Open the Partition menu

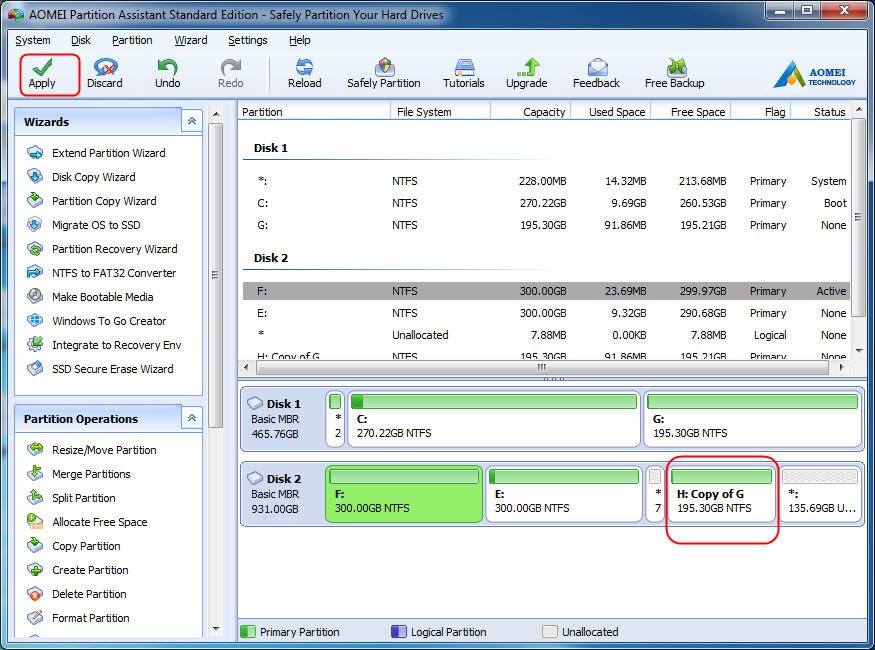[x=132, y=40]
